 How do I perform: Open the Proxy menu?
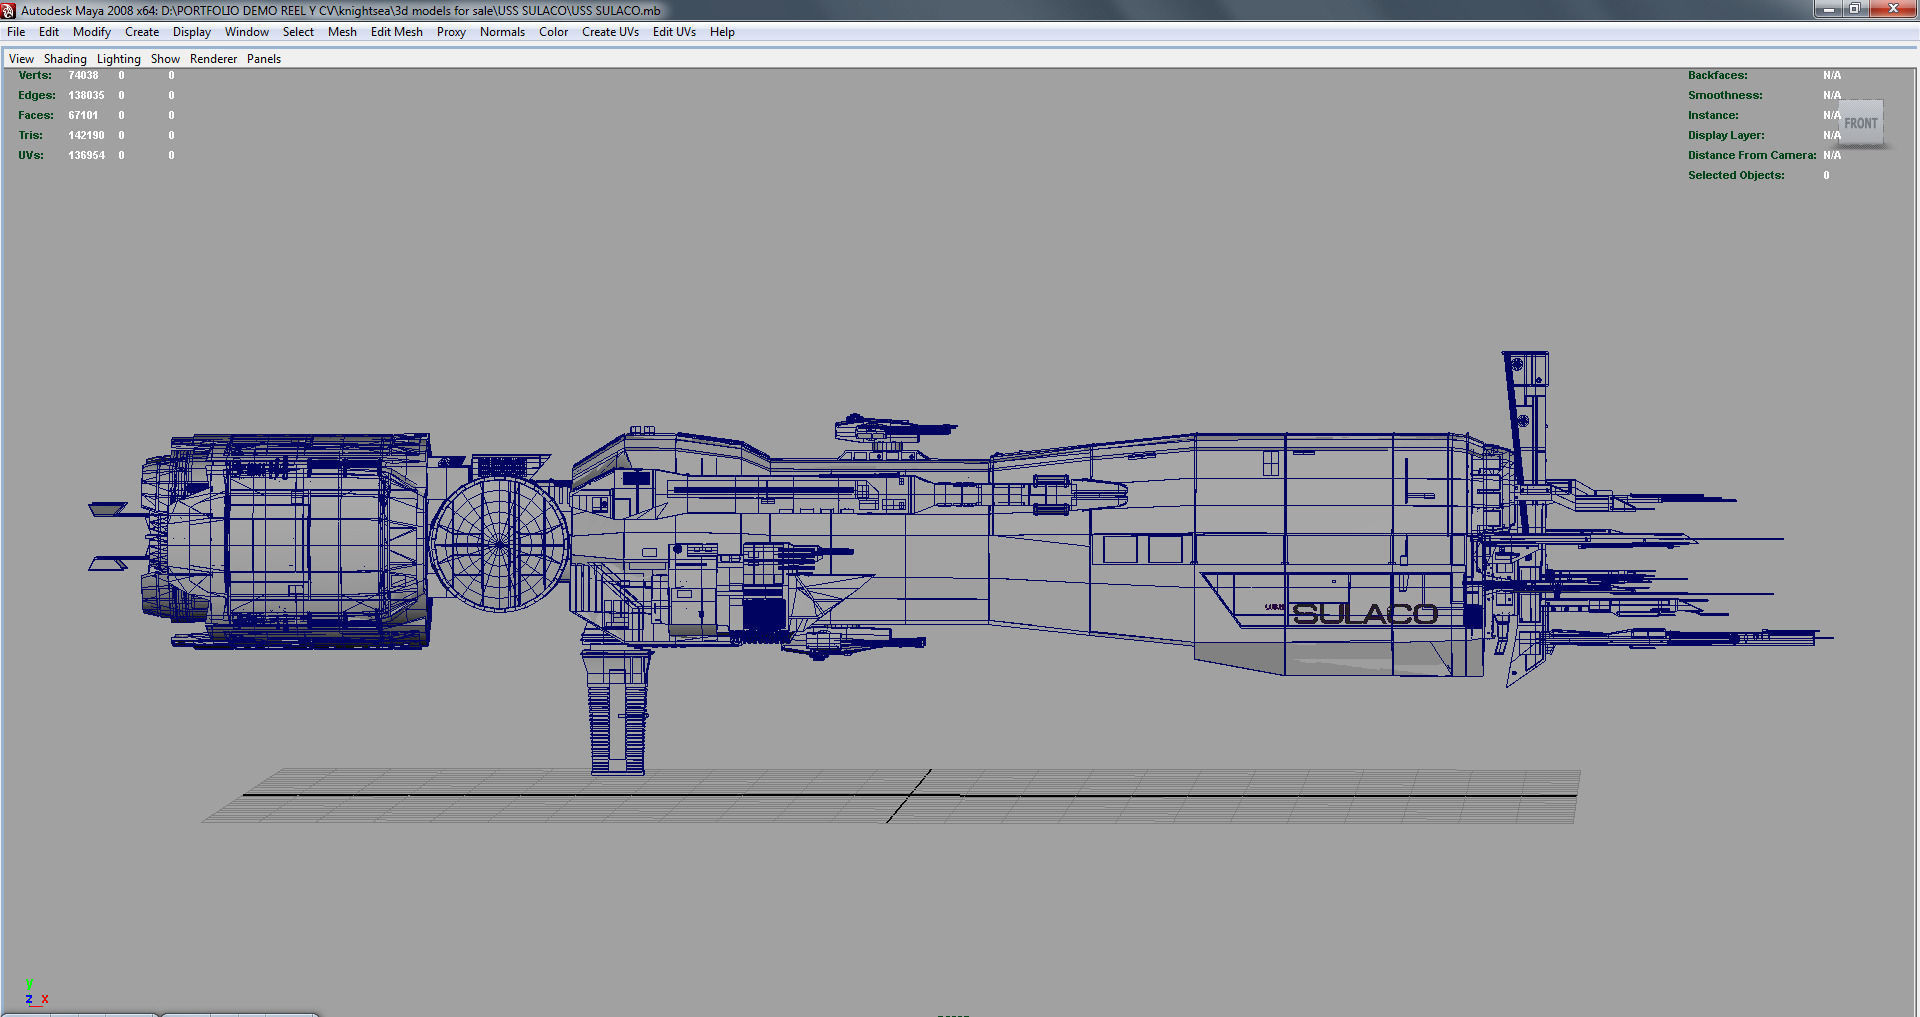451,32
